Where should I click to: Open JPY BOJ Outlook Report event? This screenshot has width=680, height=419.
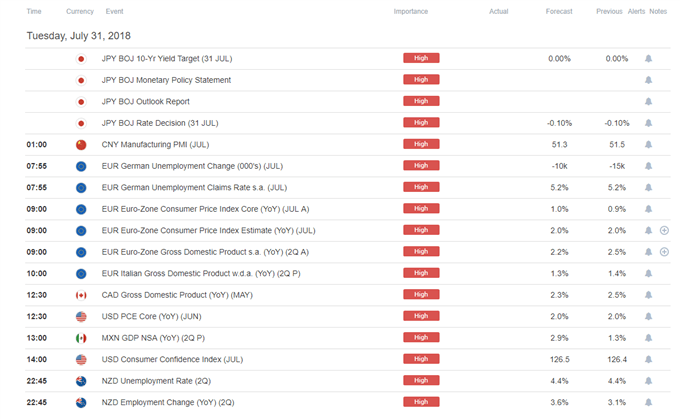coord(146,101)
